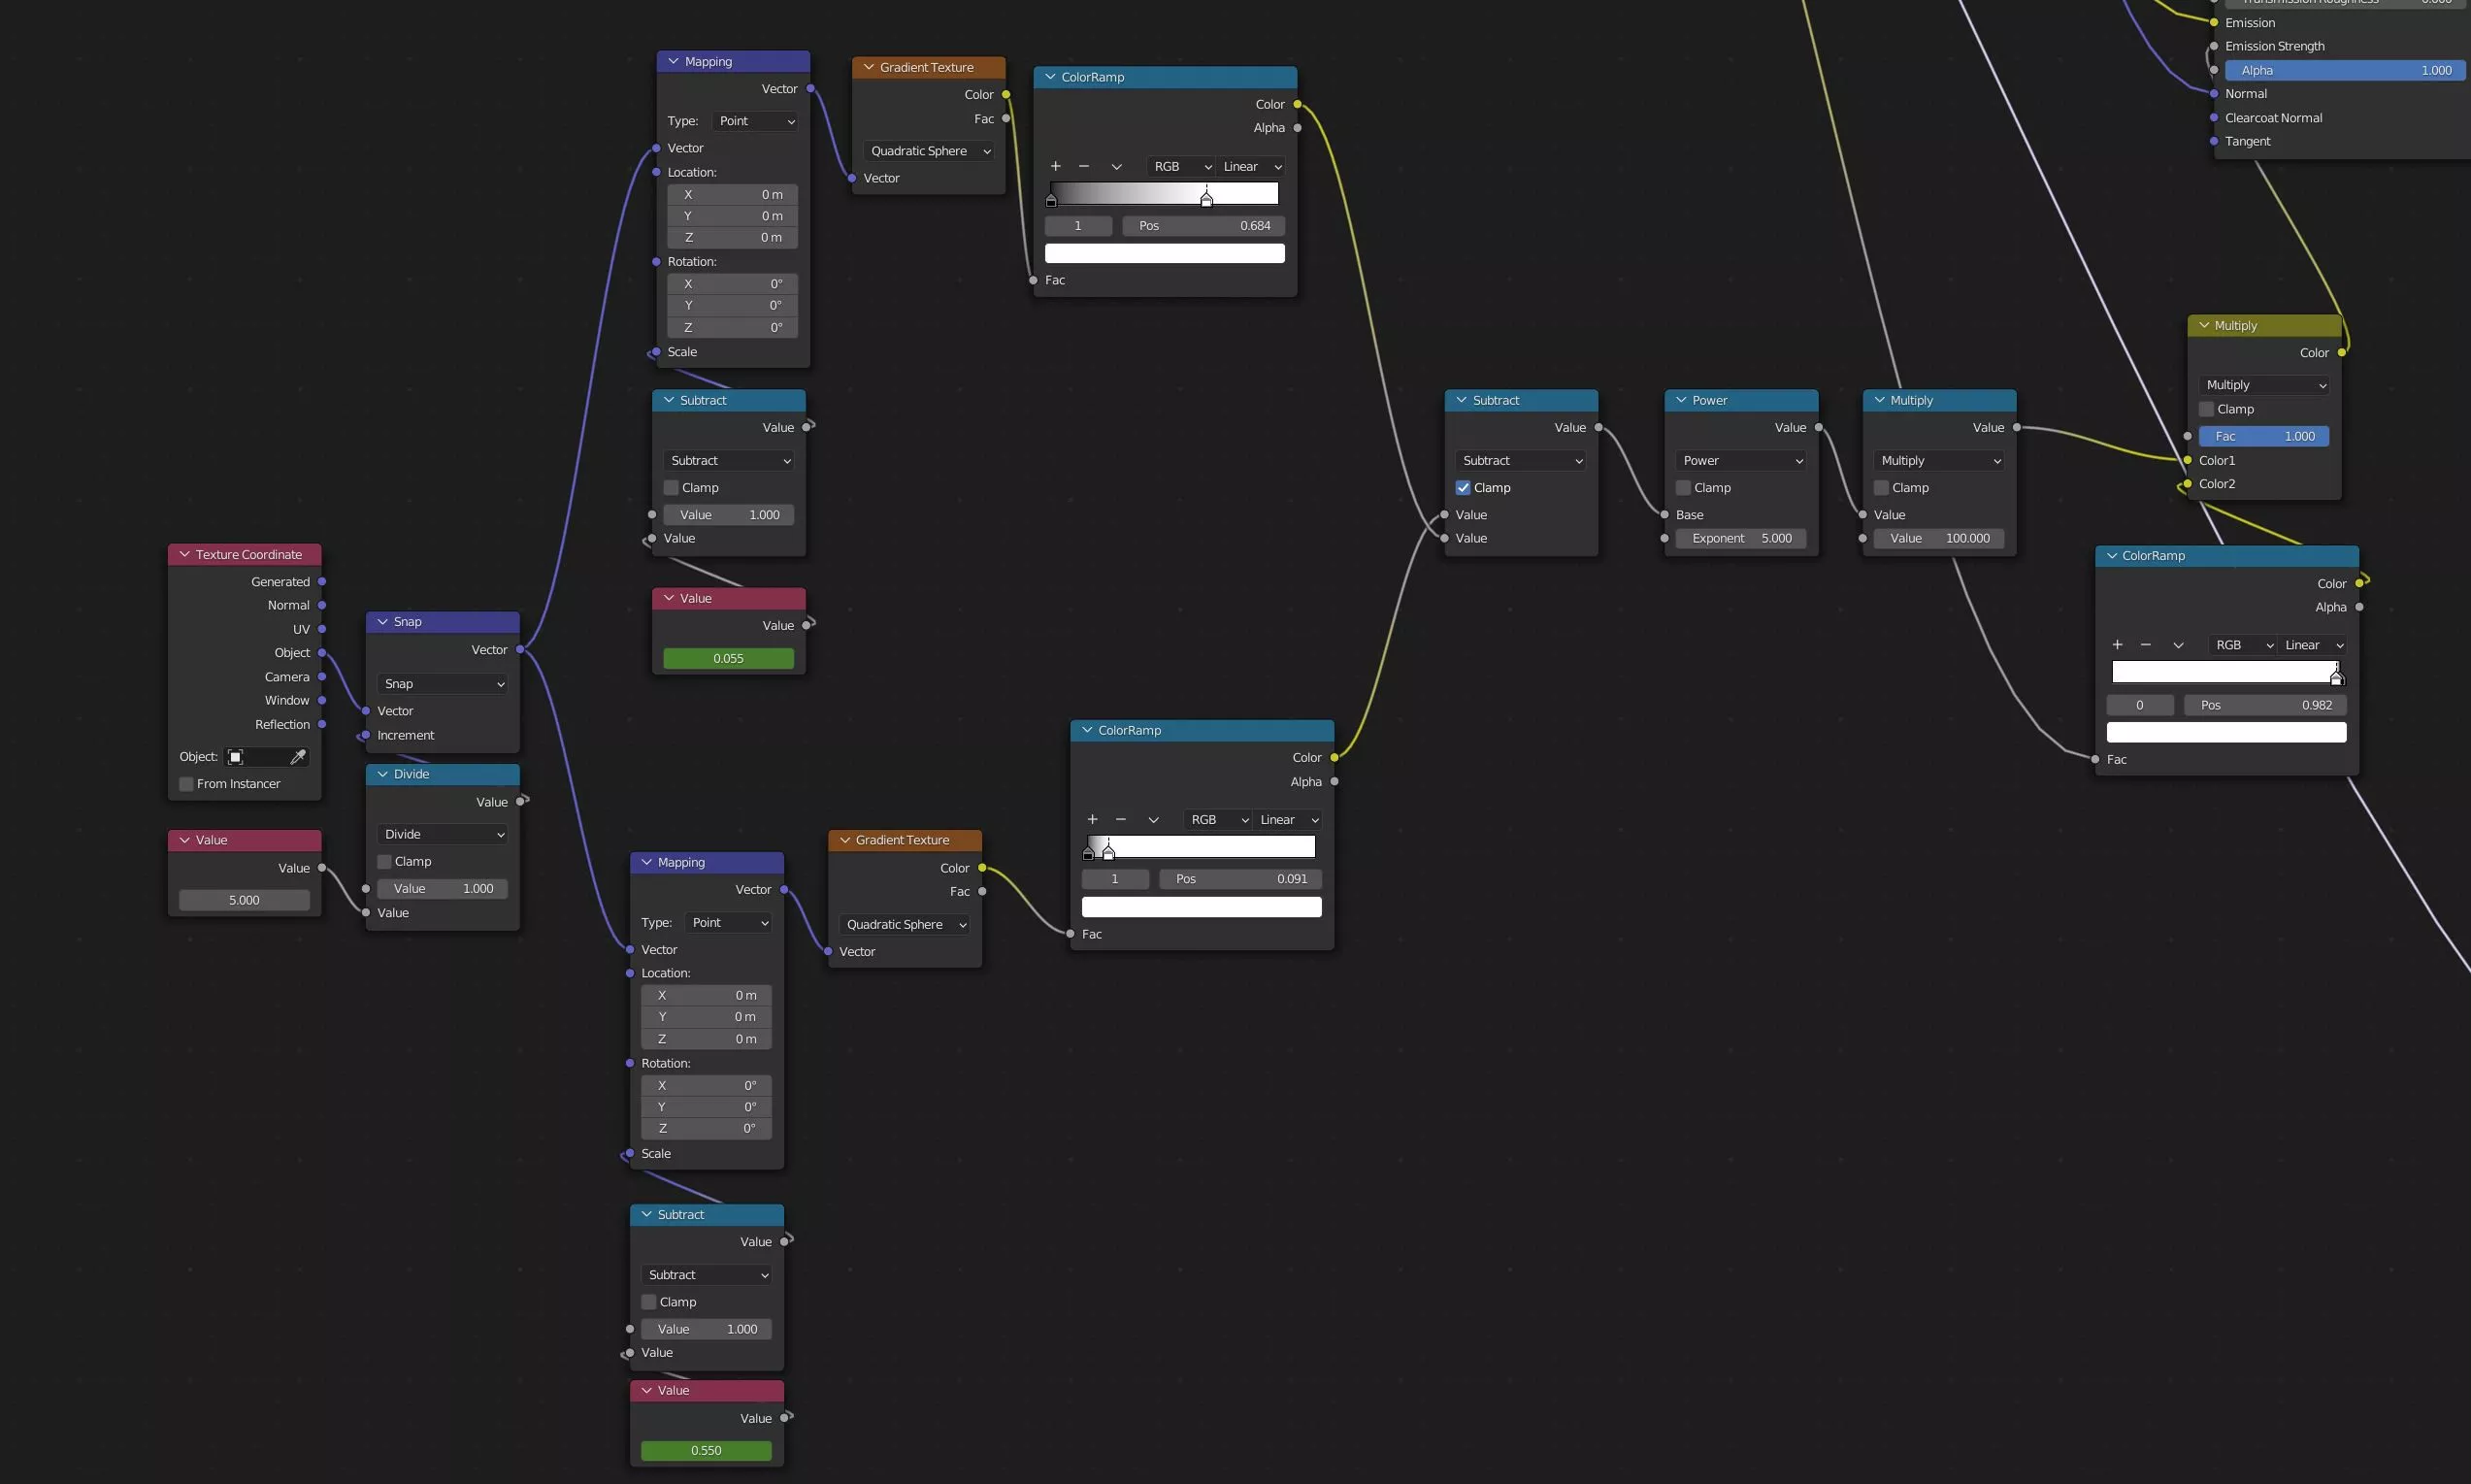Screen dimensions: 2471x1484
Task: Open color stop tools menu in right ColorRamp
Action: 2178,645
